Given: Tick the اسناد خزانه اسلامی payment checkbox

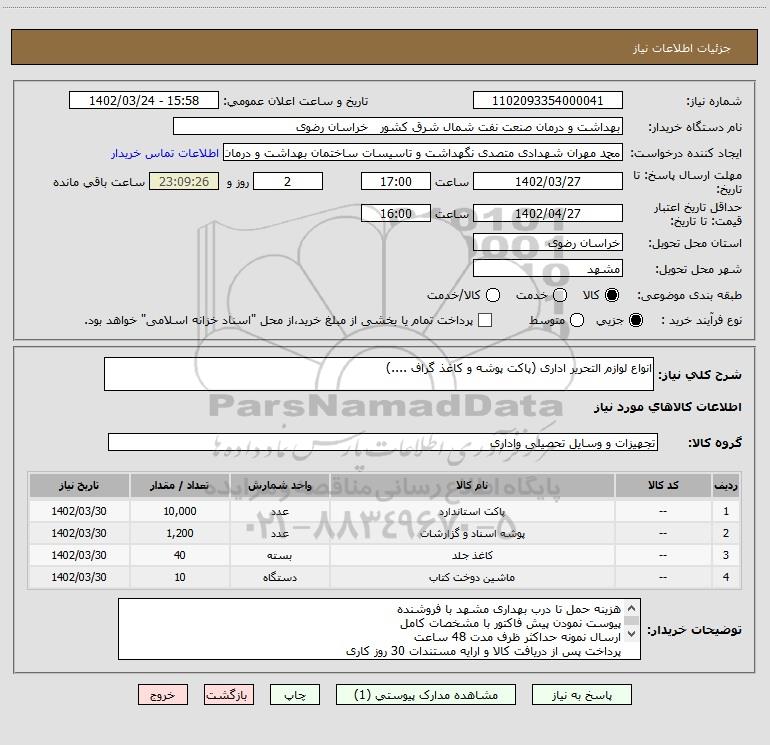Looking at the screenshot, I should (x=485, y=320).
